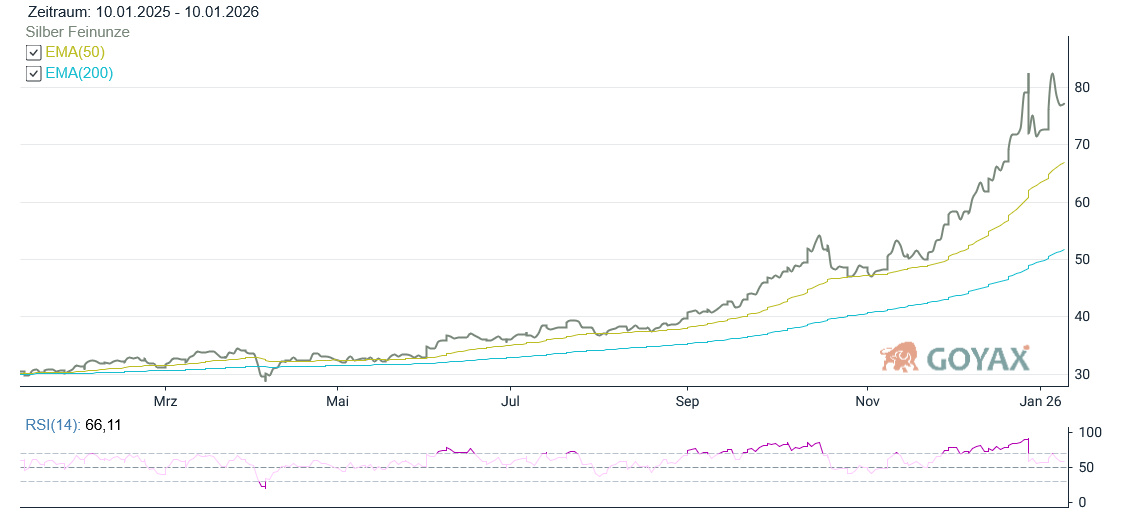Screen dimensions: 1140x513
Task: Click the cyan EMA(200) legend label
Action: 79,73
